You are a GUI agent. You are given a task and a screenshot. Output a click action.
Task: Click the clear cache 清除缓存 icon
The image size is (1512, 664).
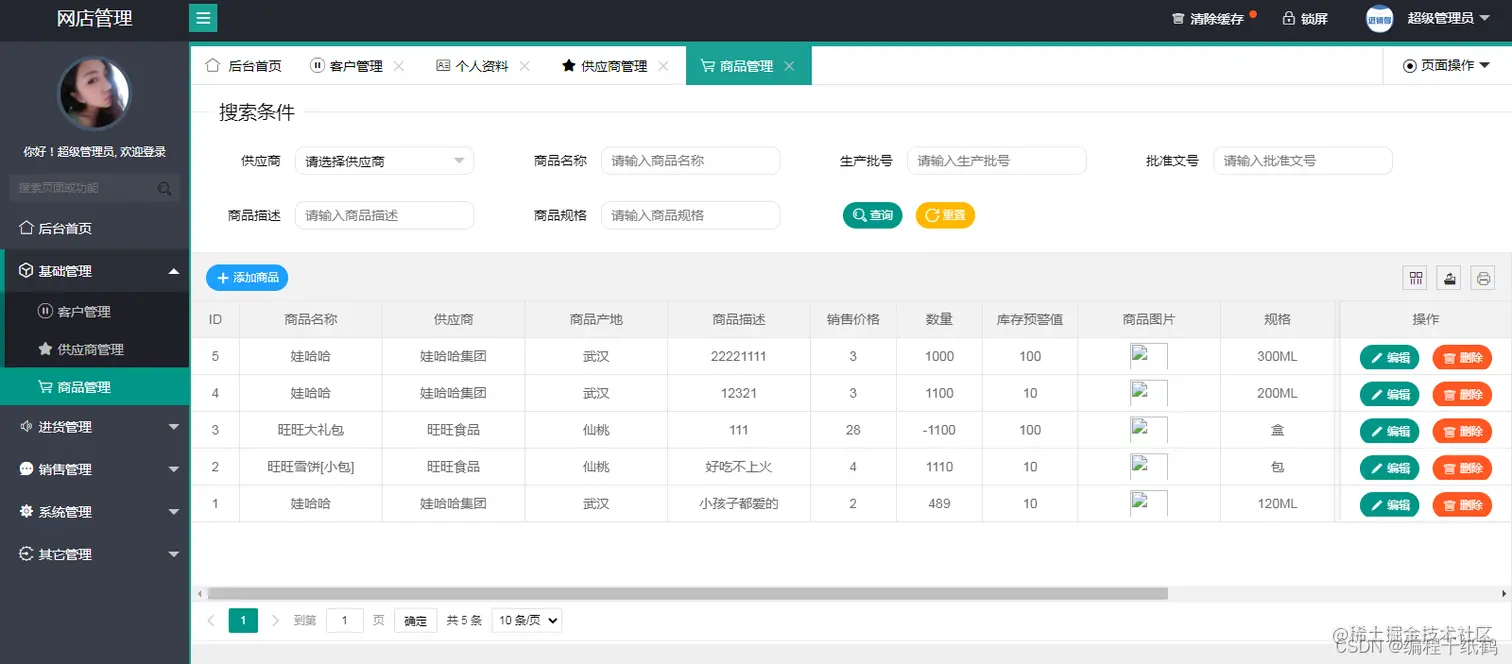click(x=1178, y=19)
